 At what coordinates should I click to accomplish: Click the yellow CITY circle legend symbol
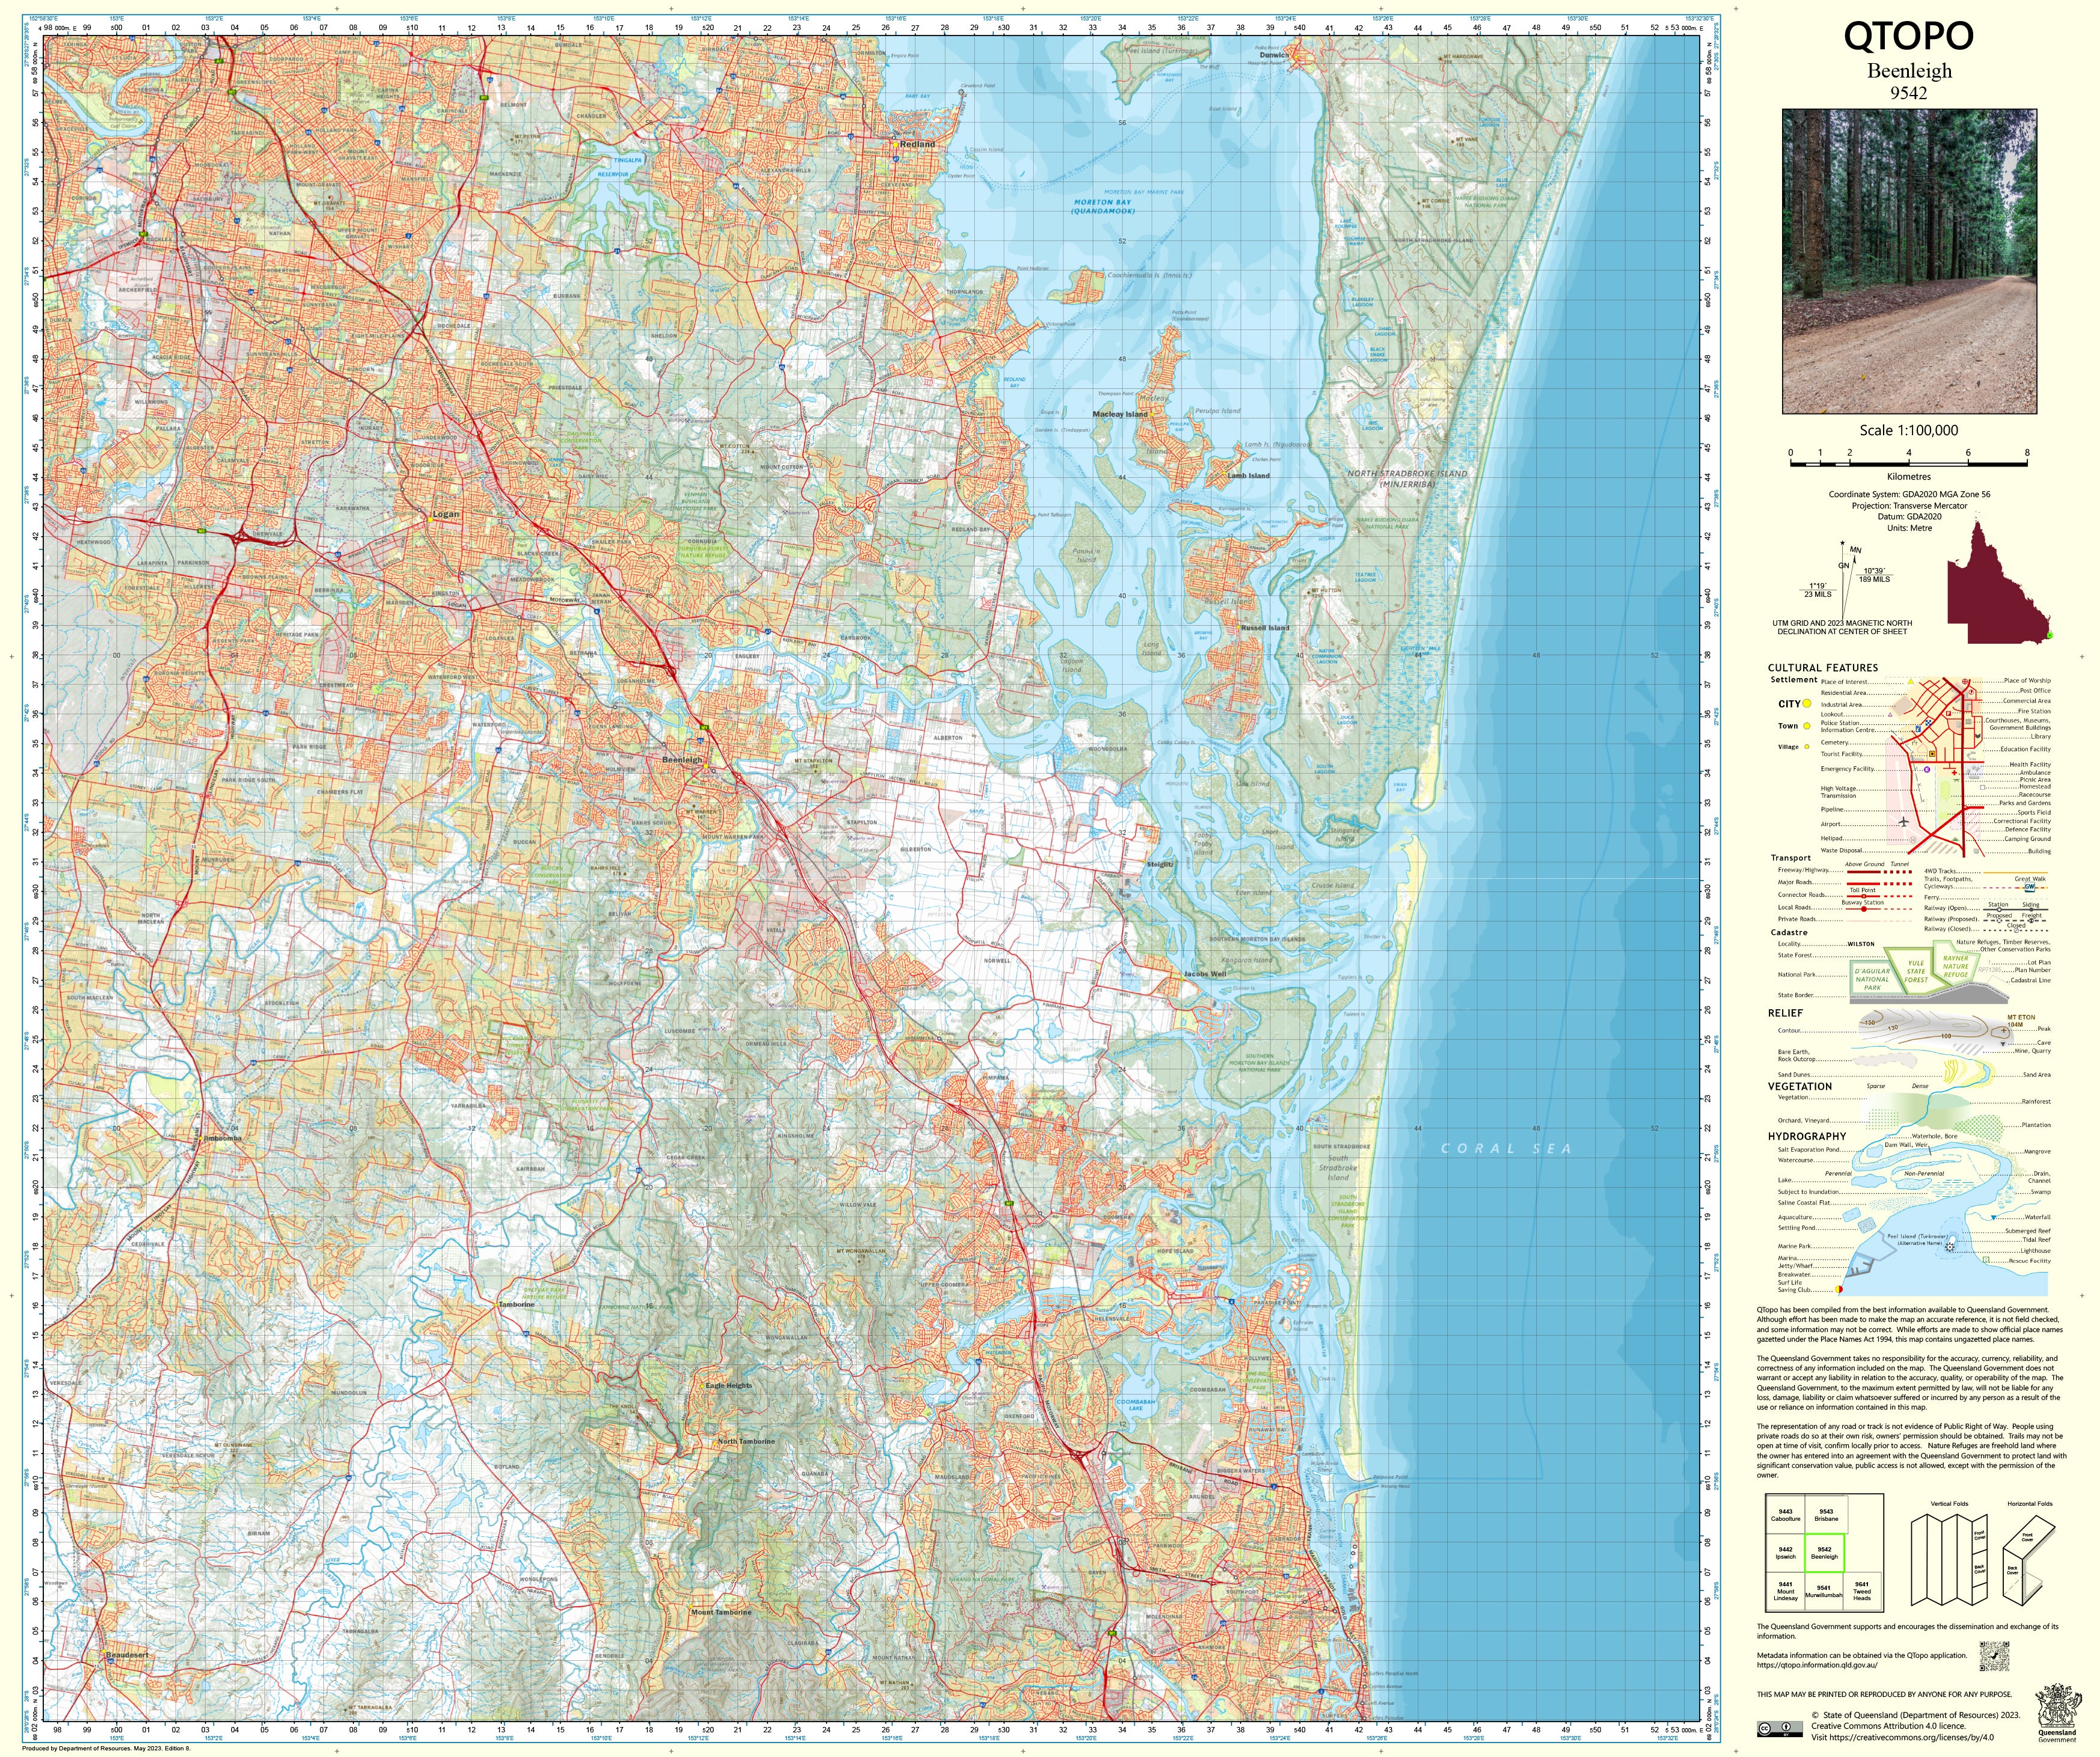1807,704
